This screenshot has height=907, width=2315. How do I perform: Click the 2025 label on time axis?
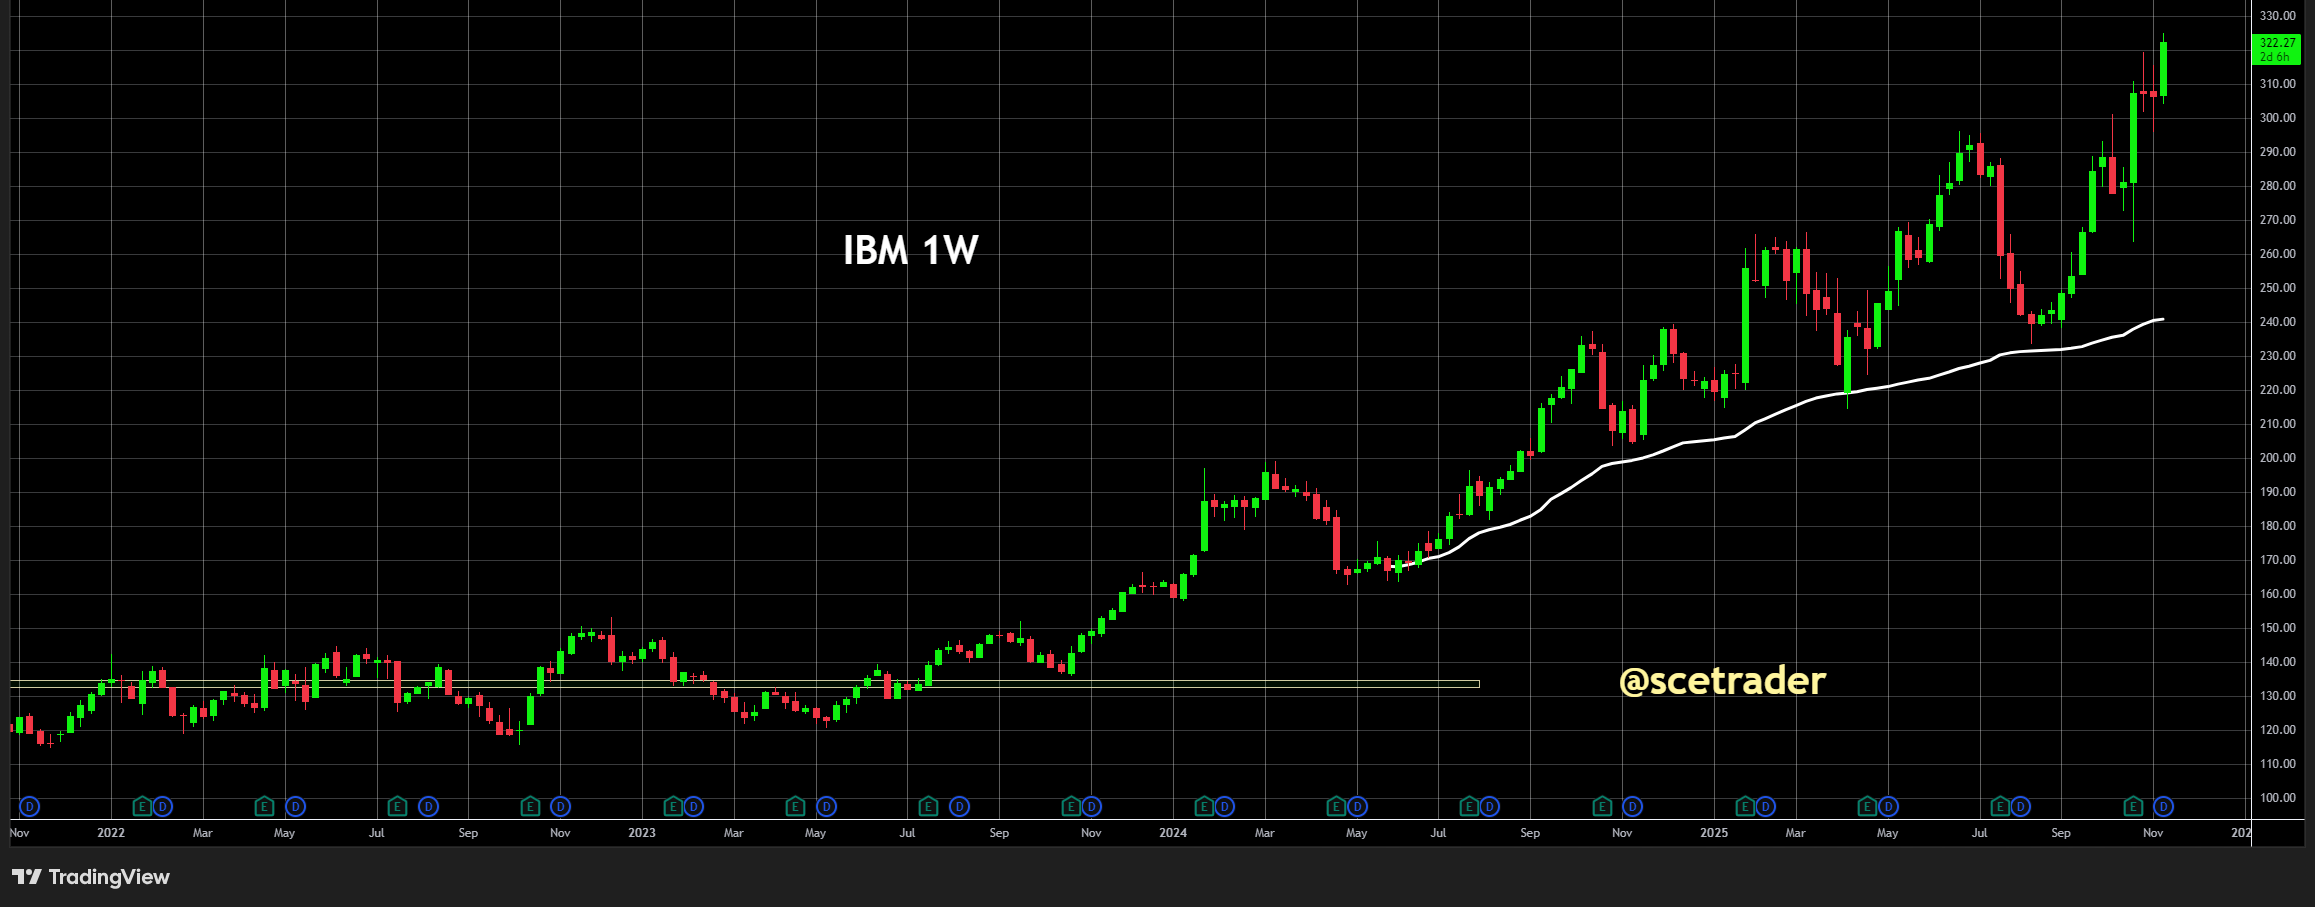(1714, 833)
